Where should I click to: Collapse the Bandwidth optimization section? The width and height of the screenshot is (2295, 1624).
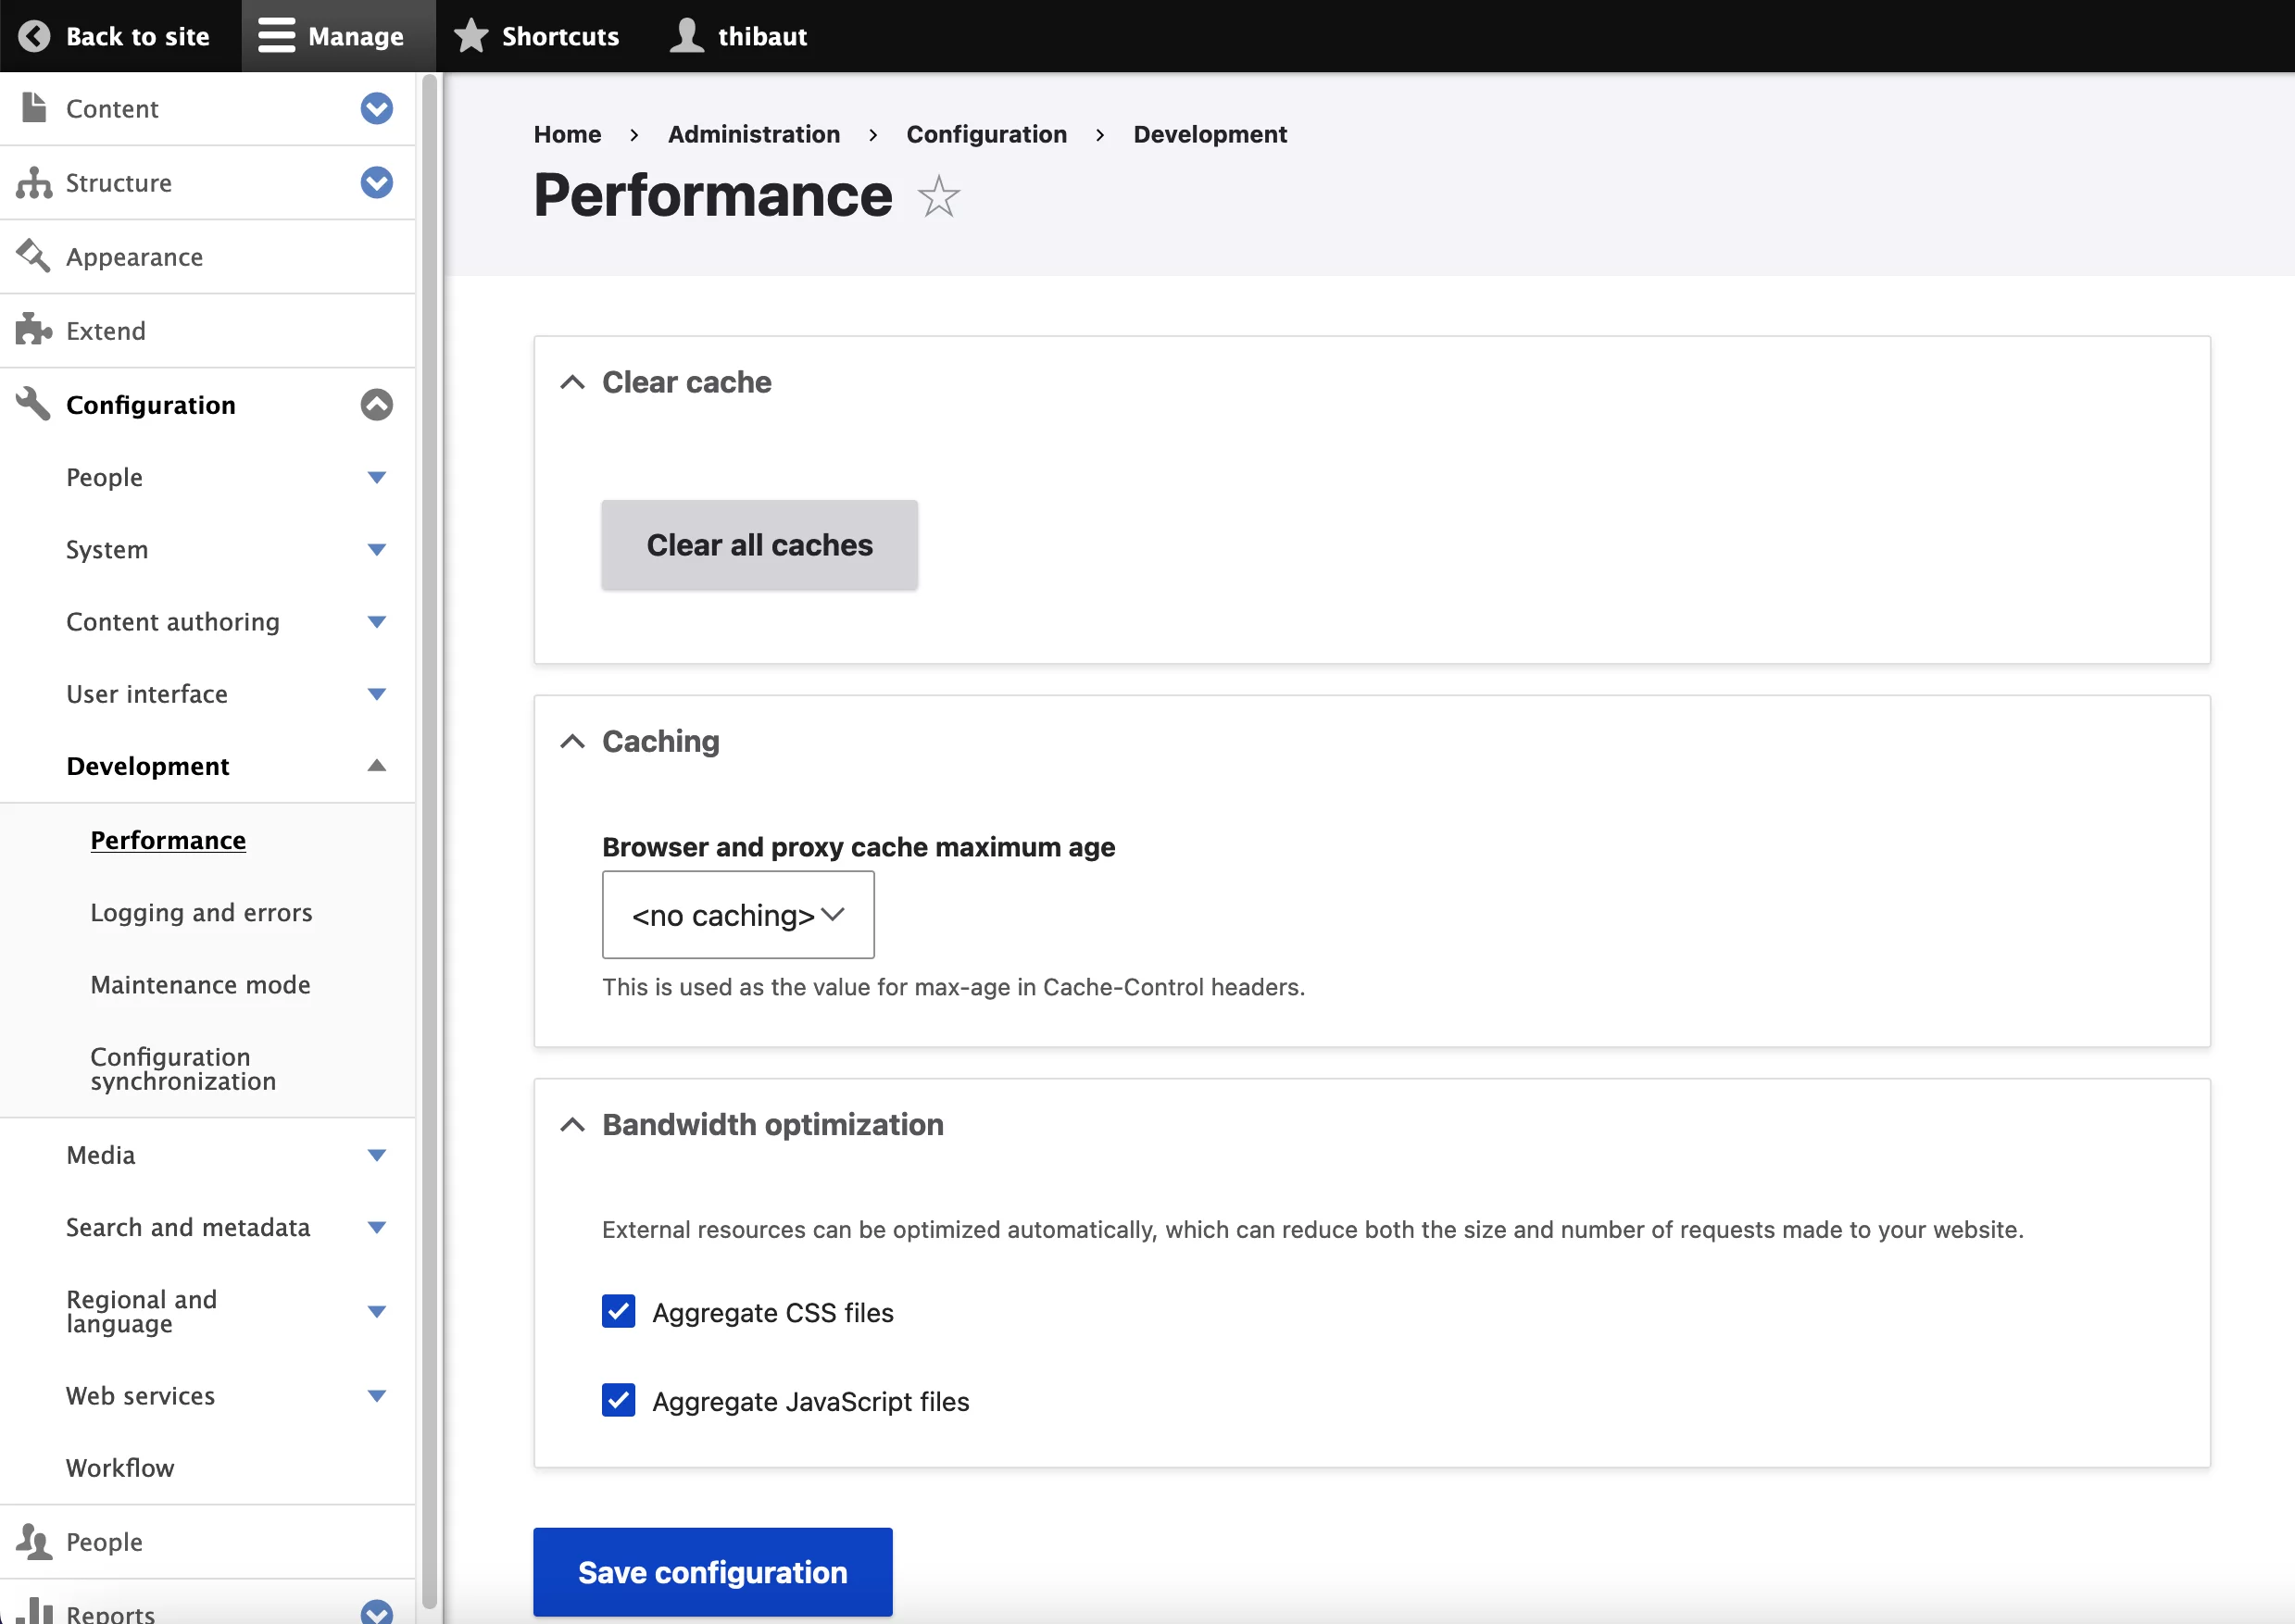(x=573, y=1125)
